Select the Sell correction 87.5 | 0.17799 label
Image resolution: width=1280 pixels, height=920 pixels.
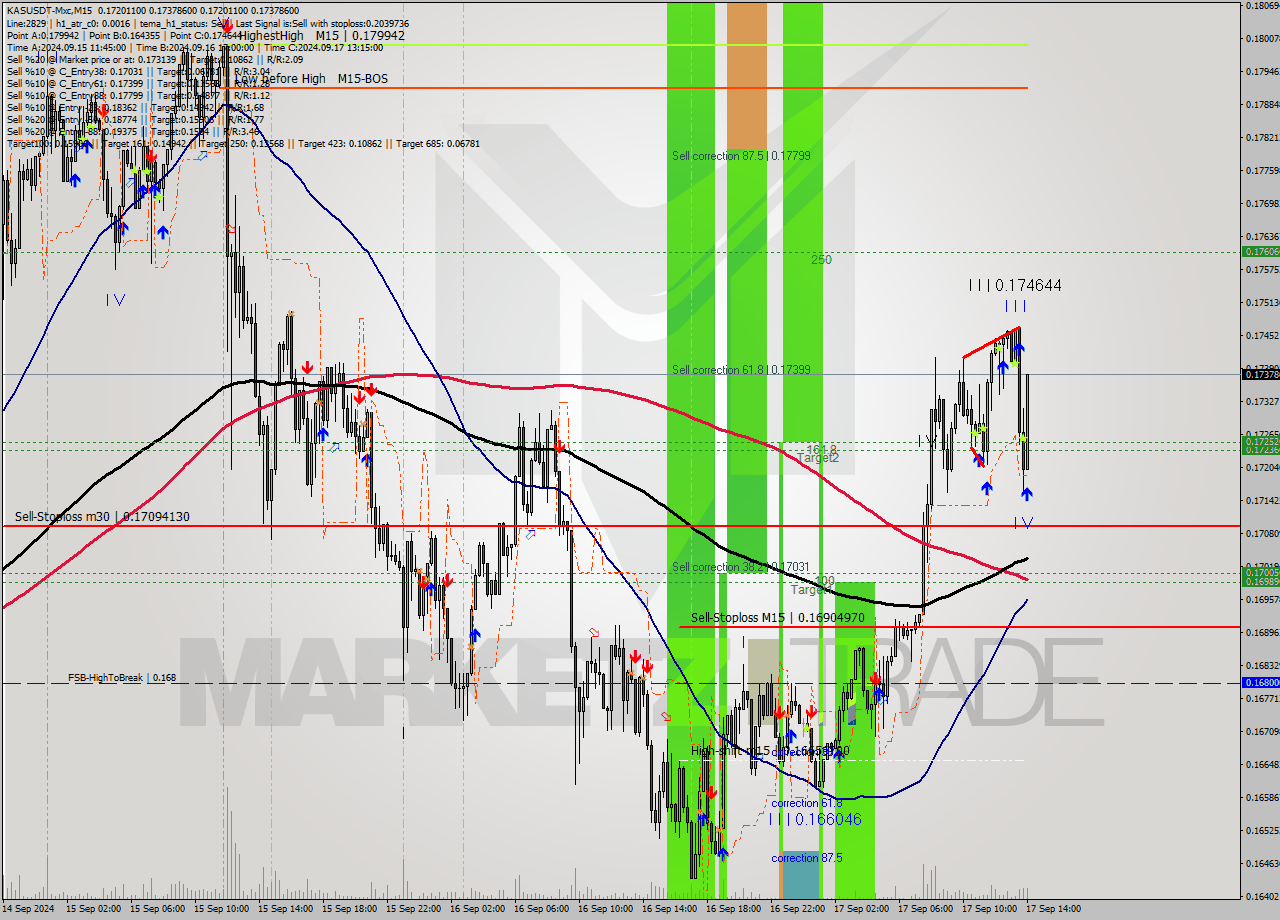[741, 156]
